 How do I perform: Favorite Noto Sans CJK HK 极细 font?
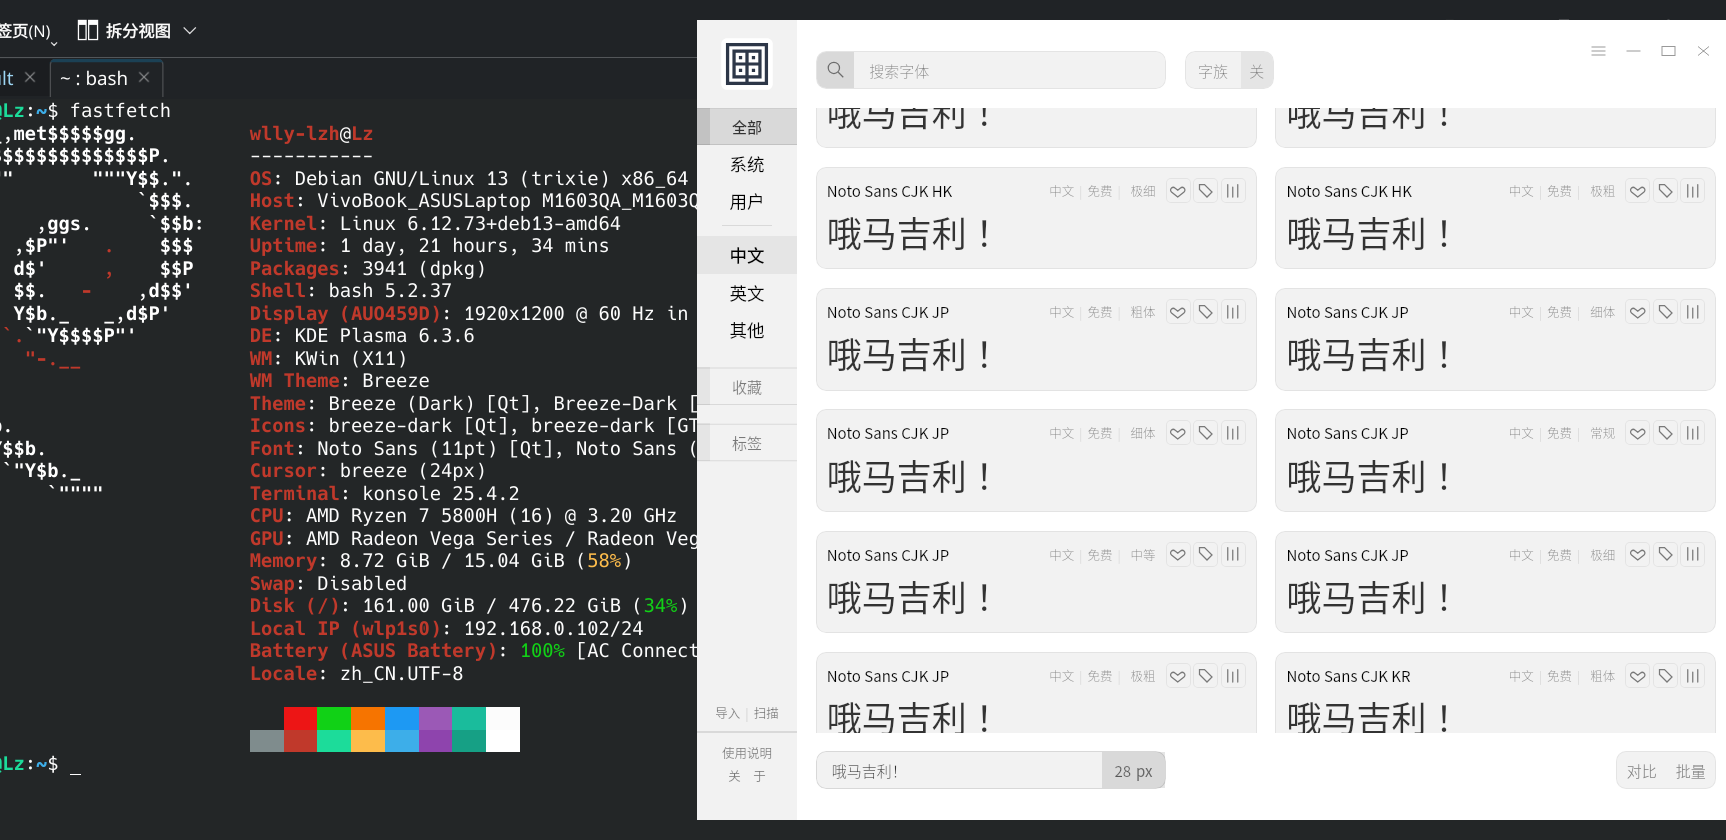tap(1178, 191)
